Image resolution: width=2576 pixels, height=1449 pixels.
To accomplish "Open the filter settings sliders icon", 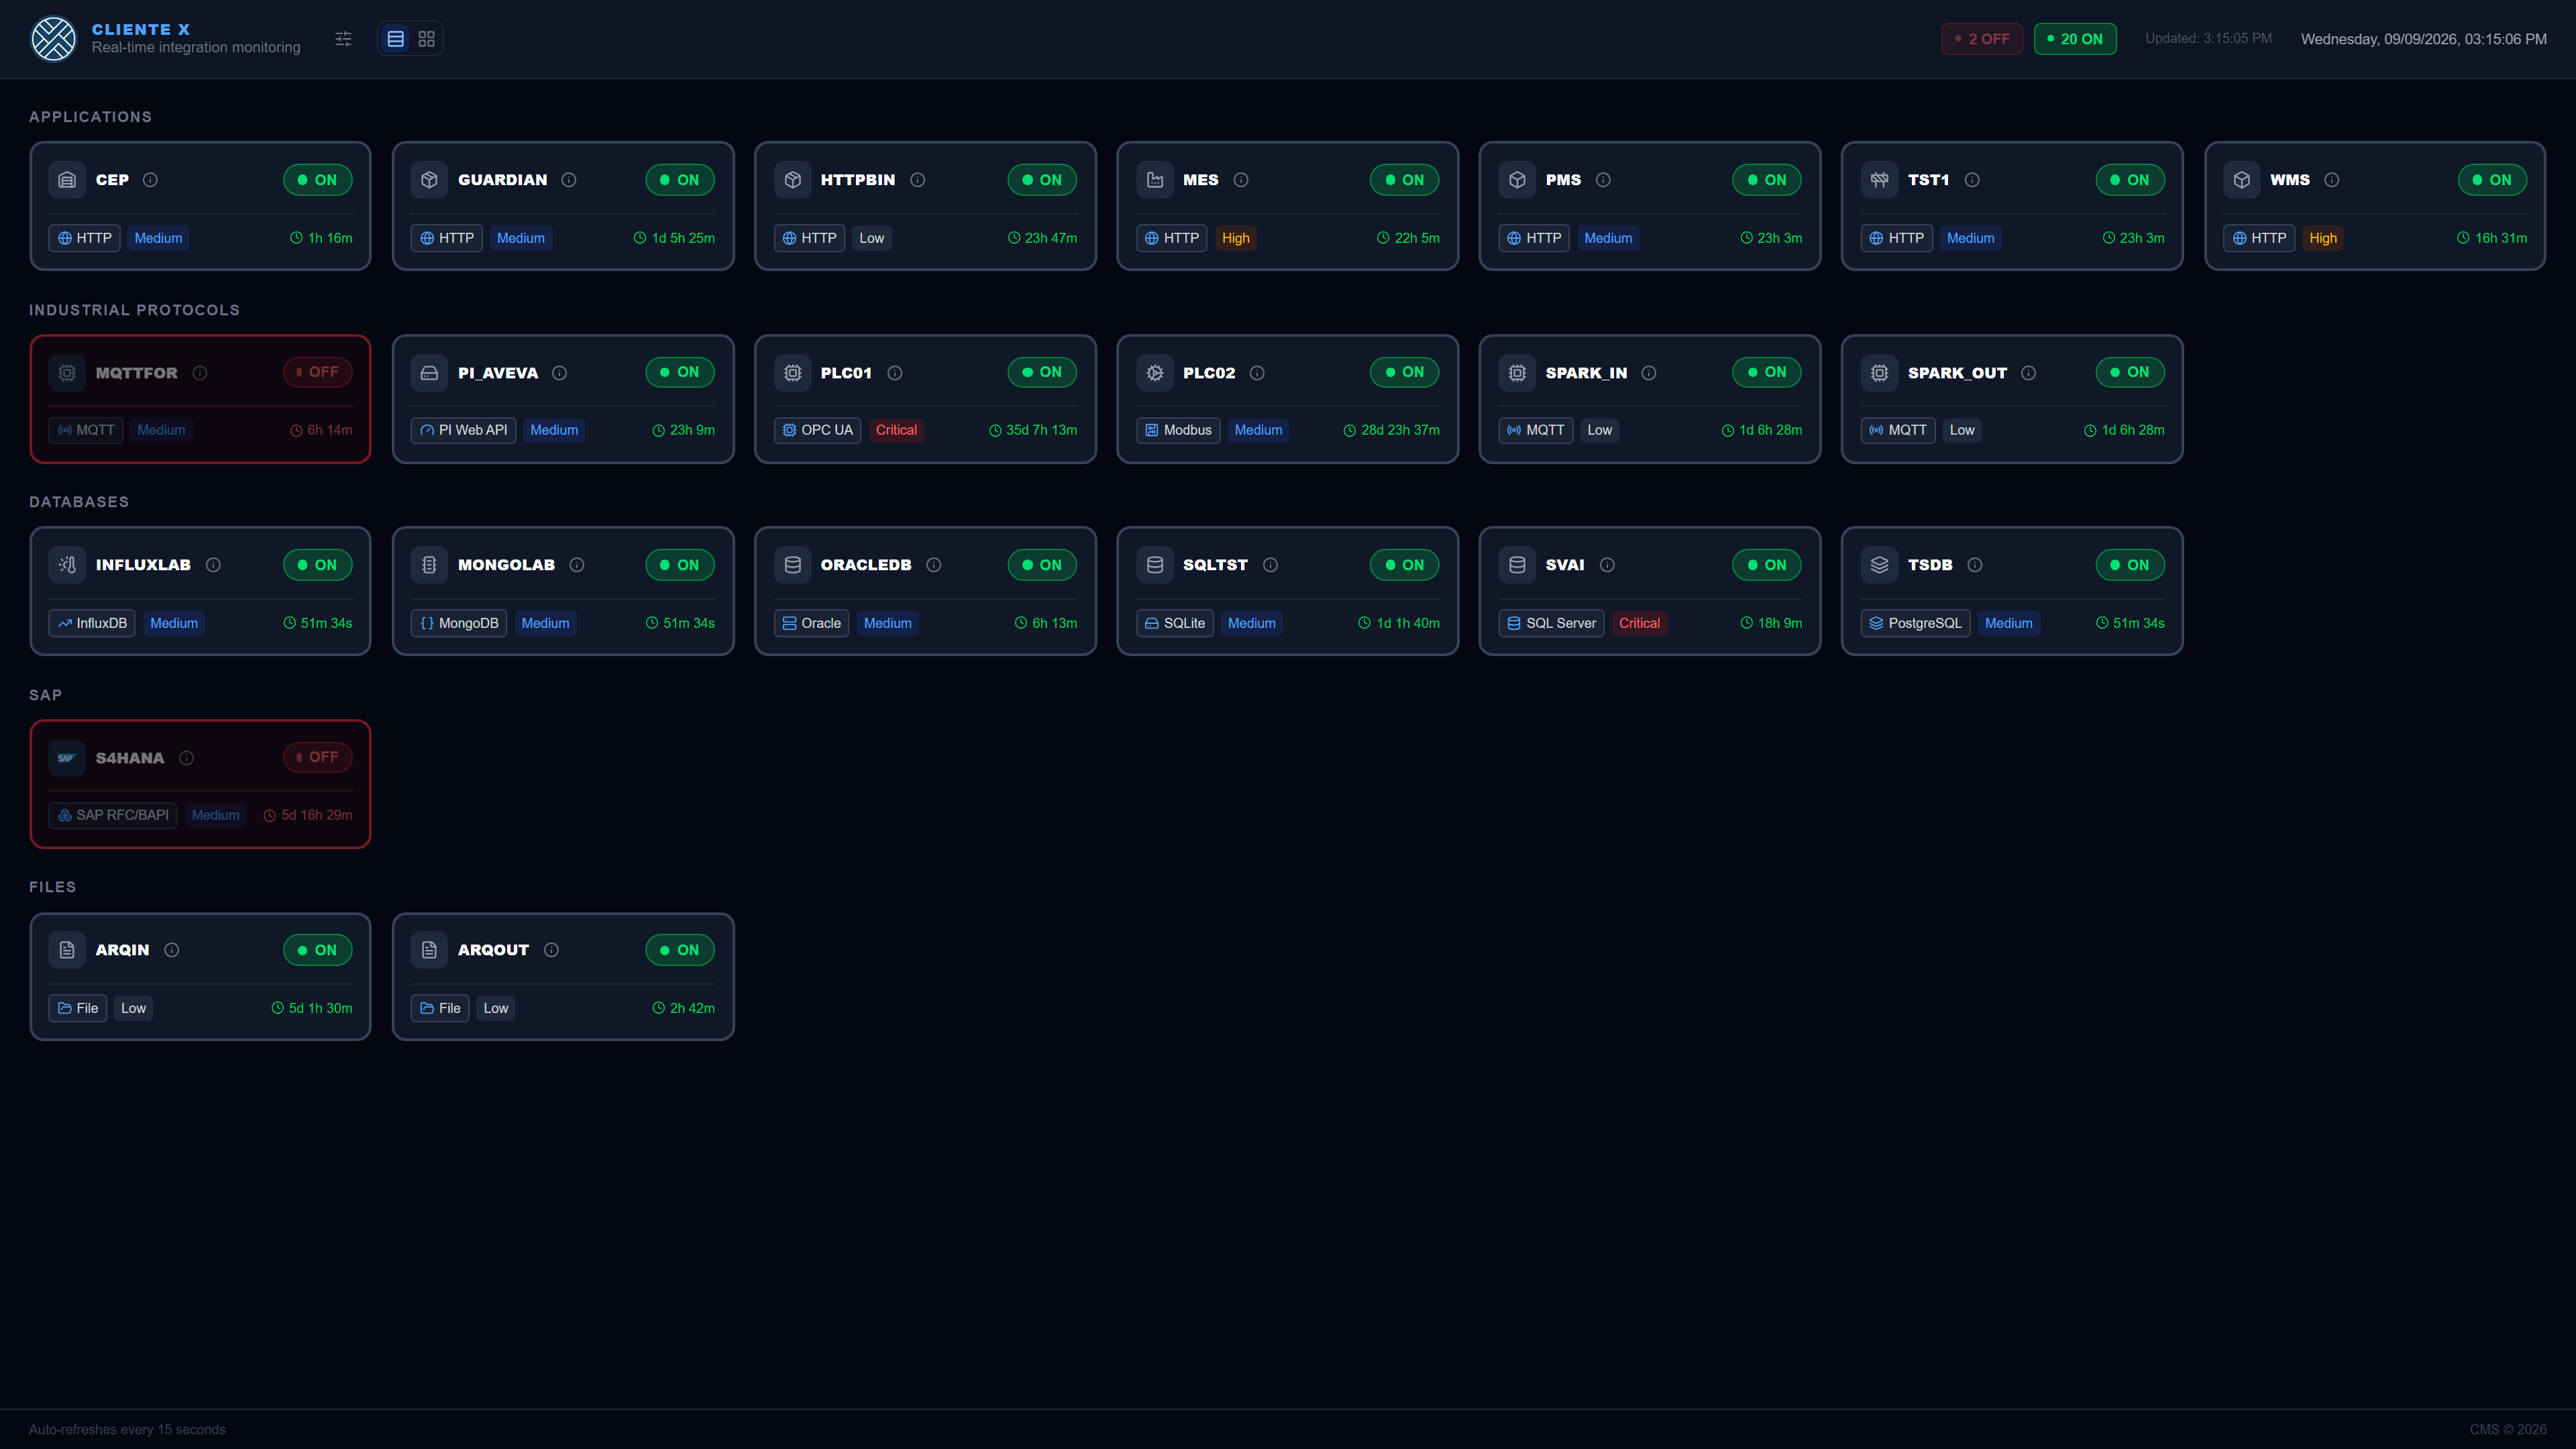I will click(x=343, y=39).
